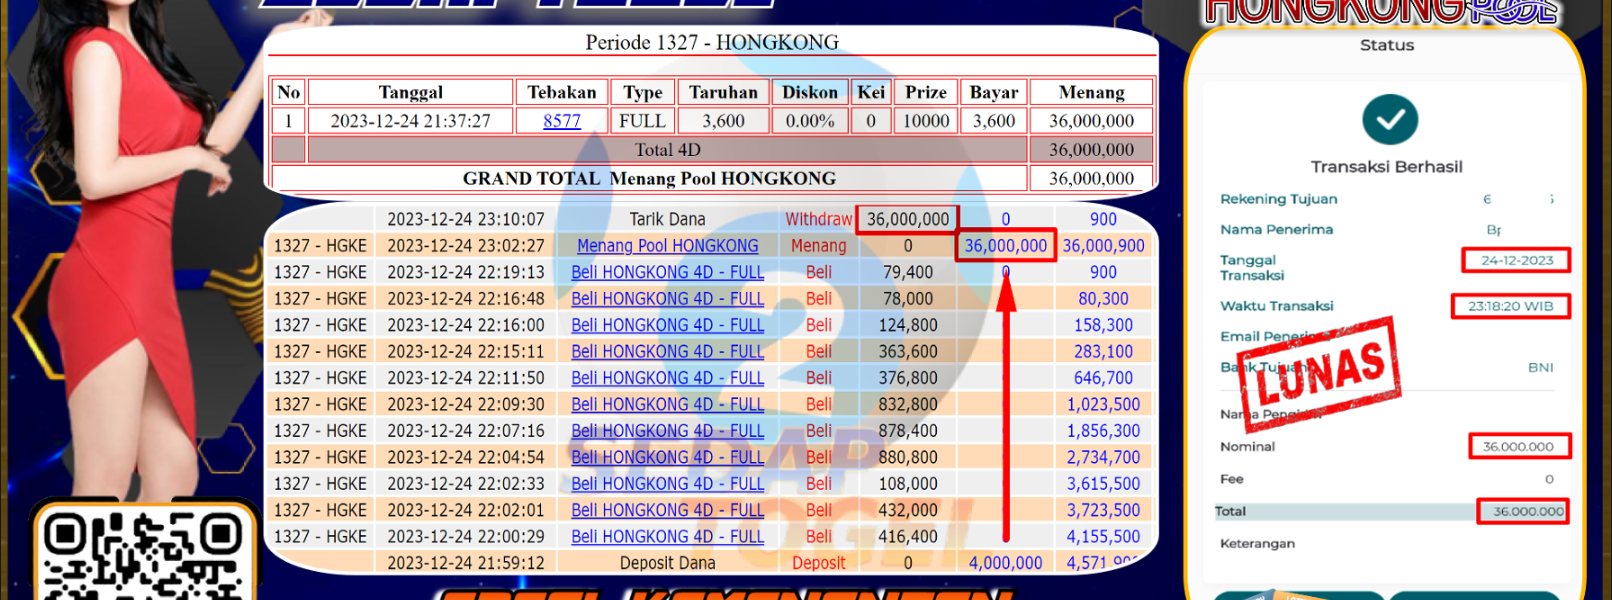The width and height of the screenshot is (1612, 600).
Task: Select the 432,000 bet amount
Action: click(908, 511)
